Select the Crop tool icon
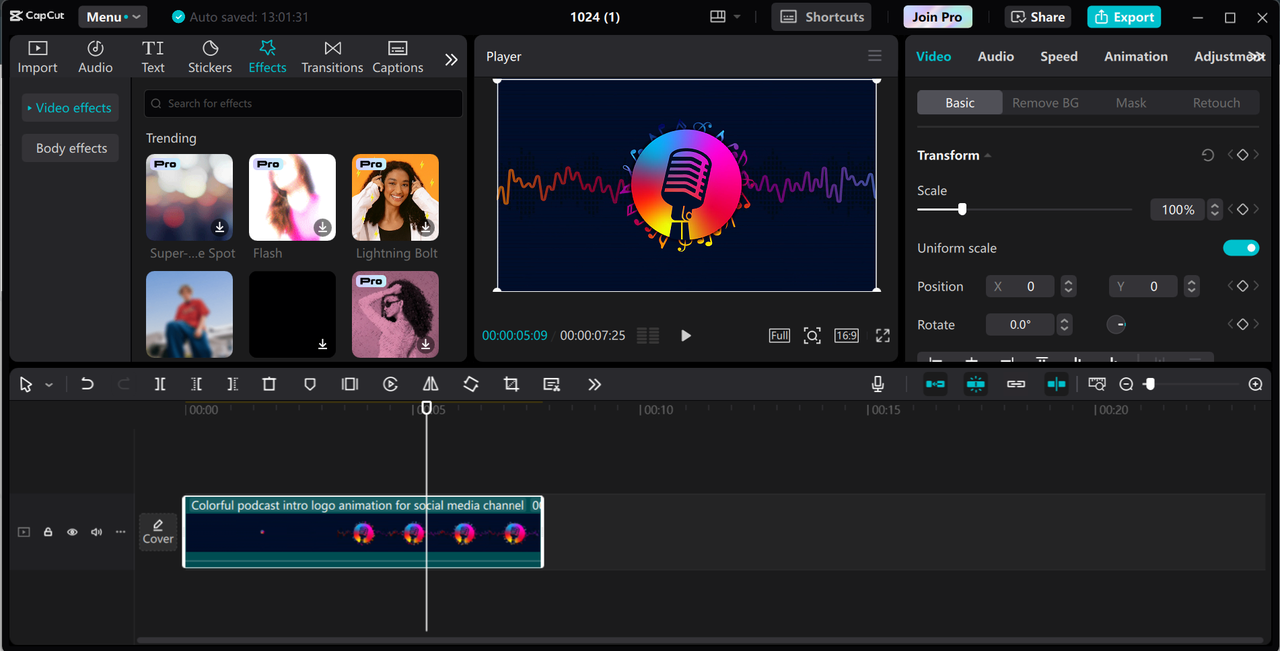 pos(511,384)
